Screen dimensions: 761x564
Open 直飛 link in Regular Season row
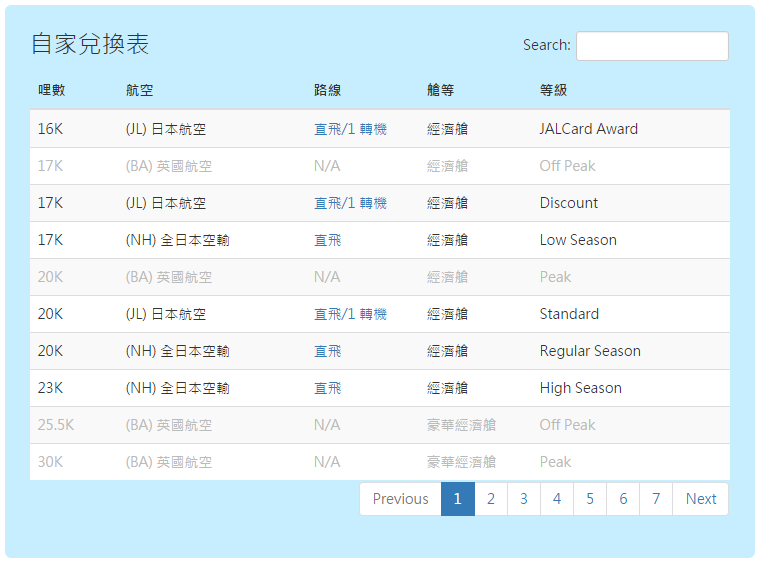328,351
